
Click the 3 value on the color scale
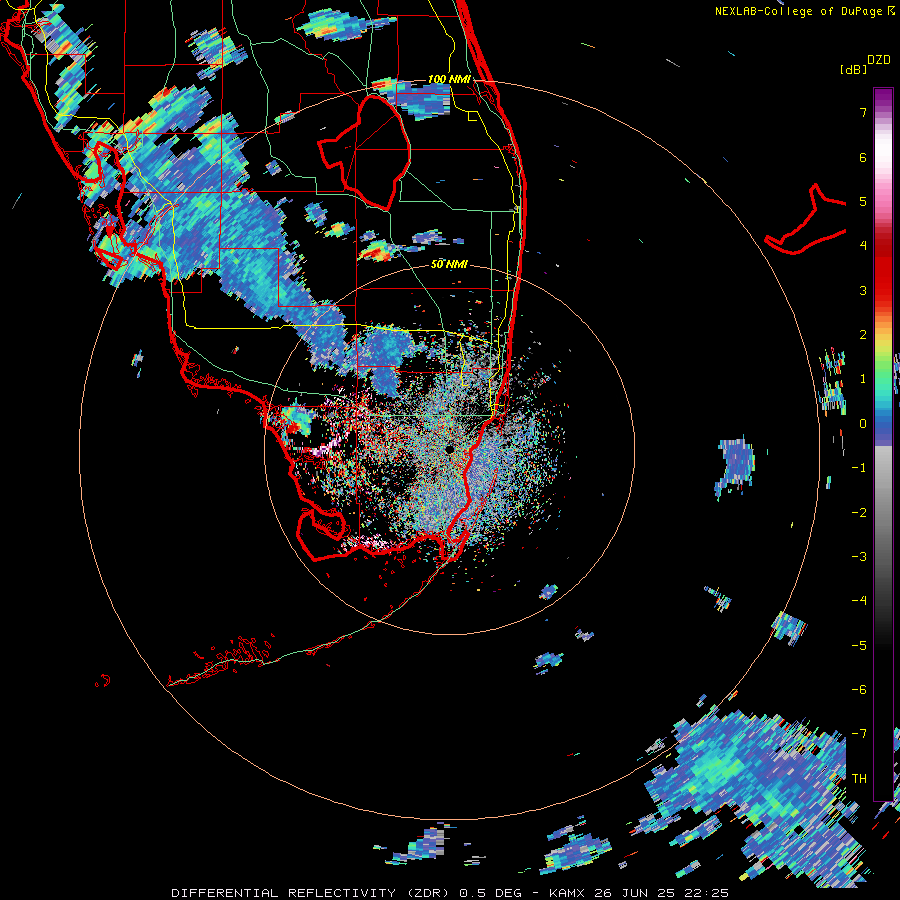click(863, 290)
